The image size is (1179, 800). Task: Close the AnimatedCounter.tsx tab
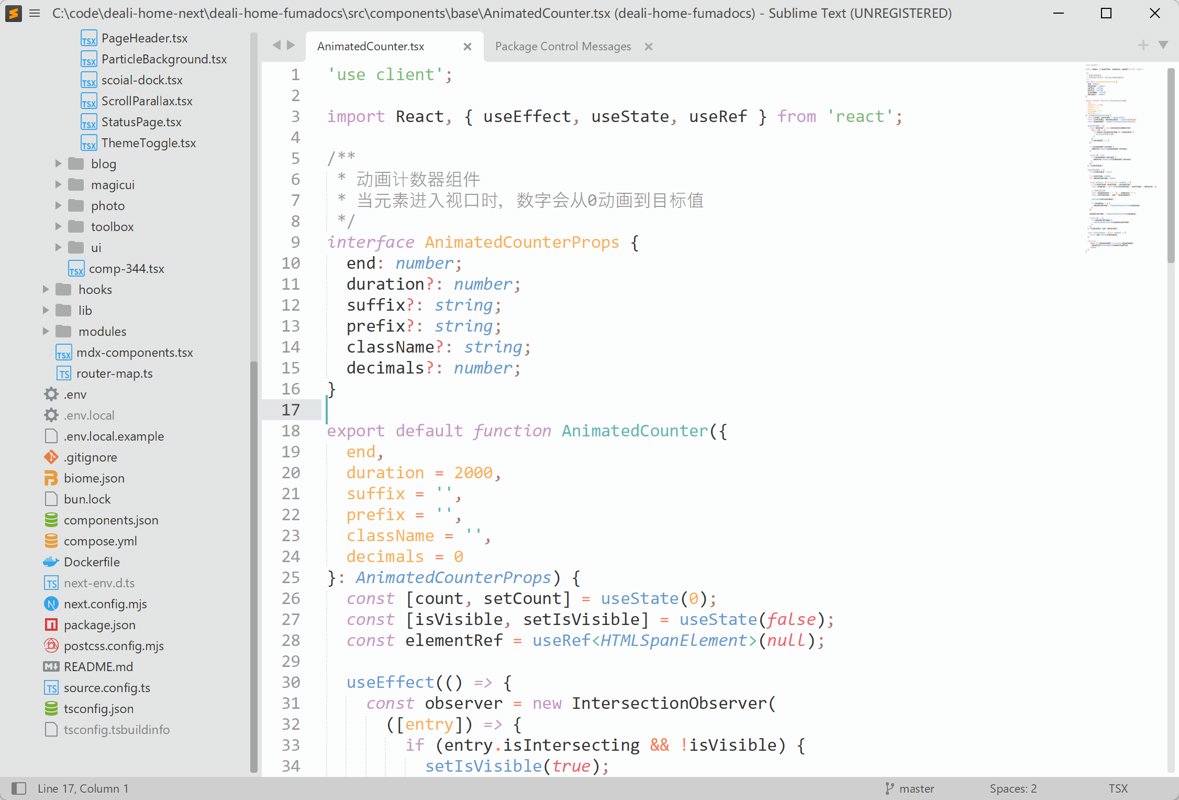click(467, 46)
